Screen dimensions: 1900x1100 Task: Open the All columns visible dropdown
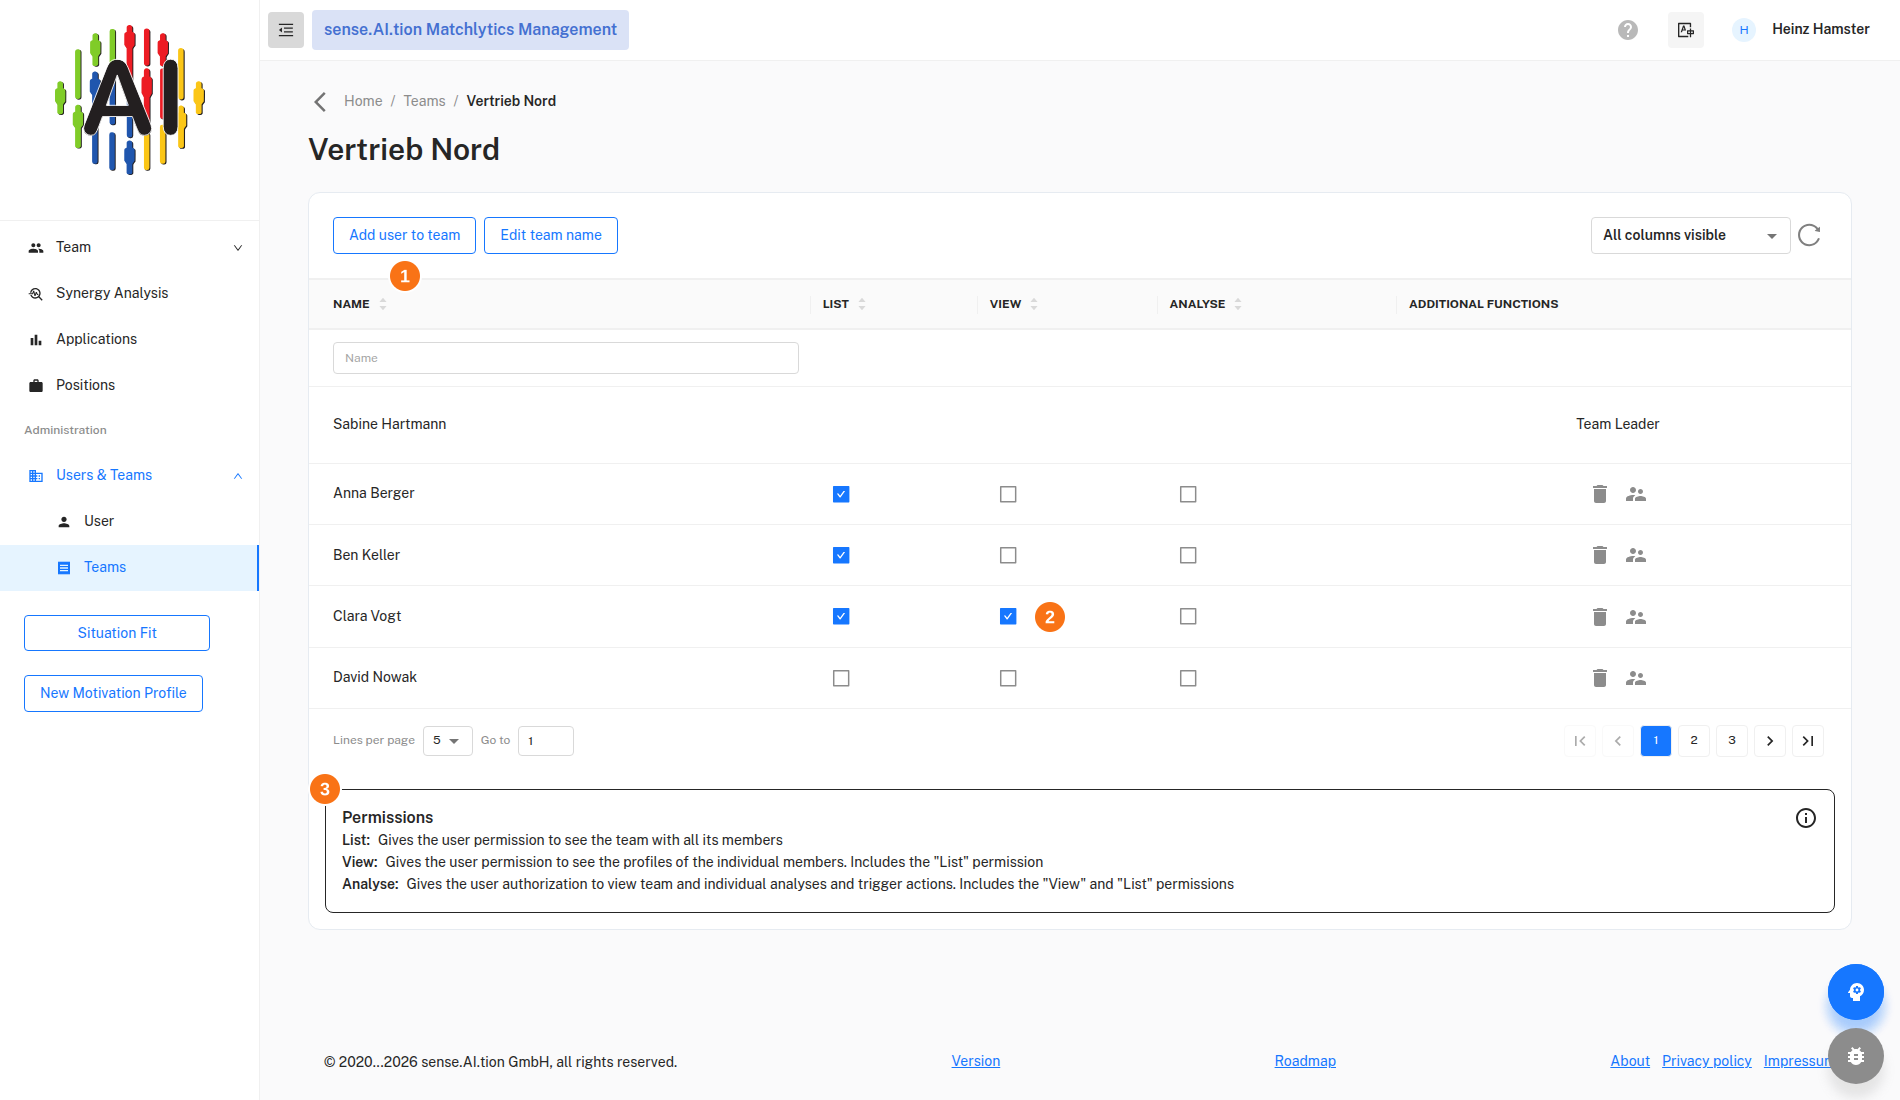[x=1690, y=235]
